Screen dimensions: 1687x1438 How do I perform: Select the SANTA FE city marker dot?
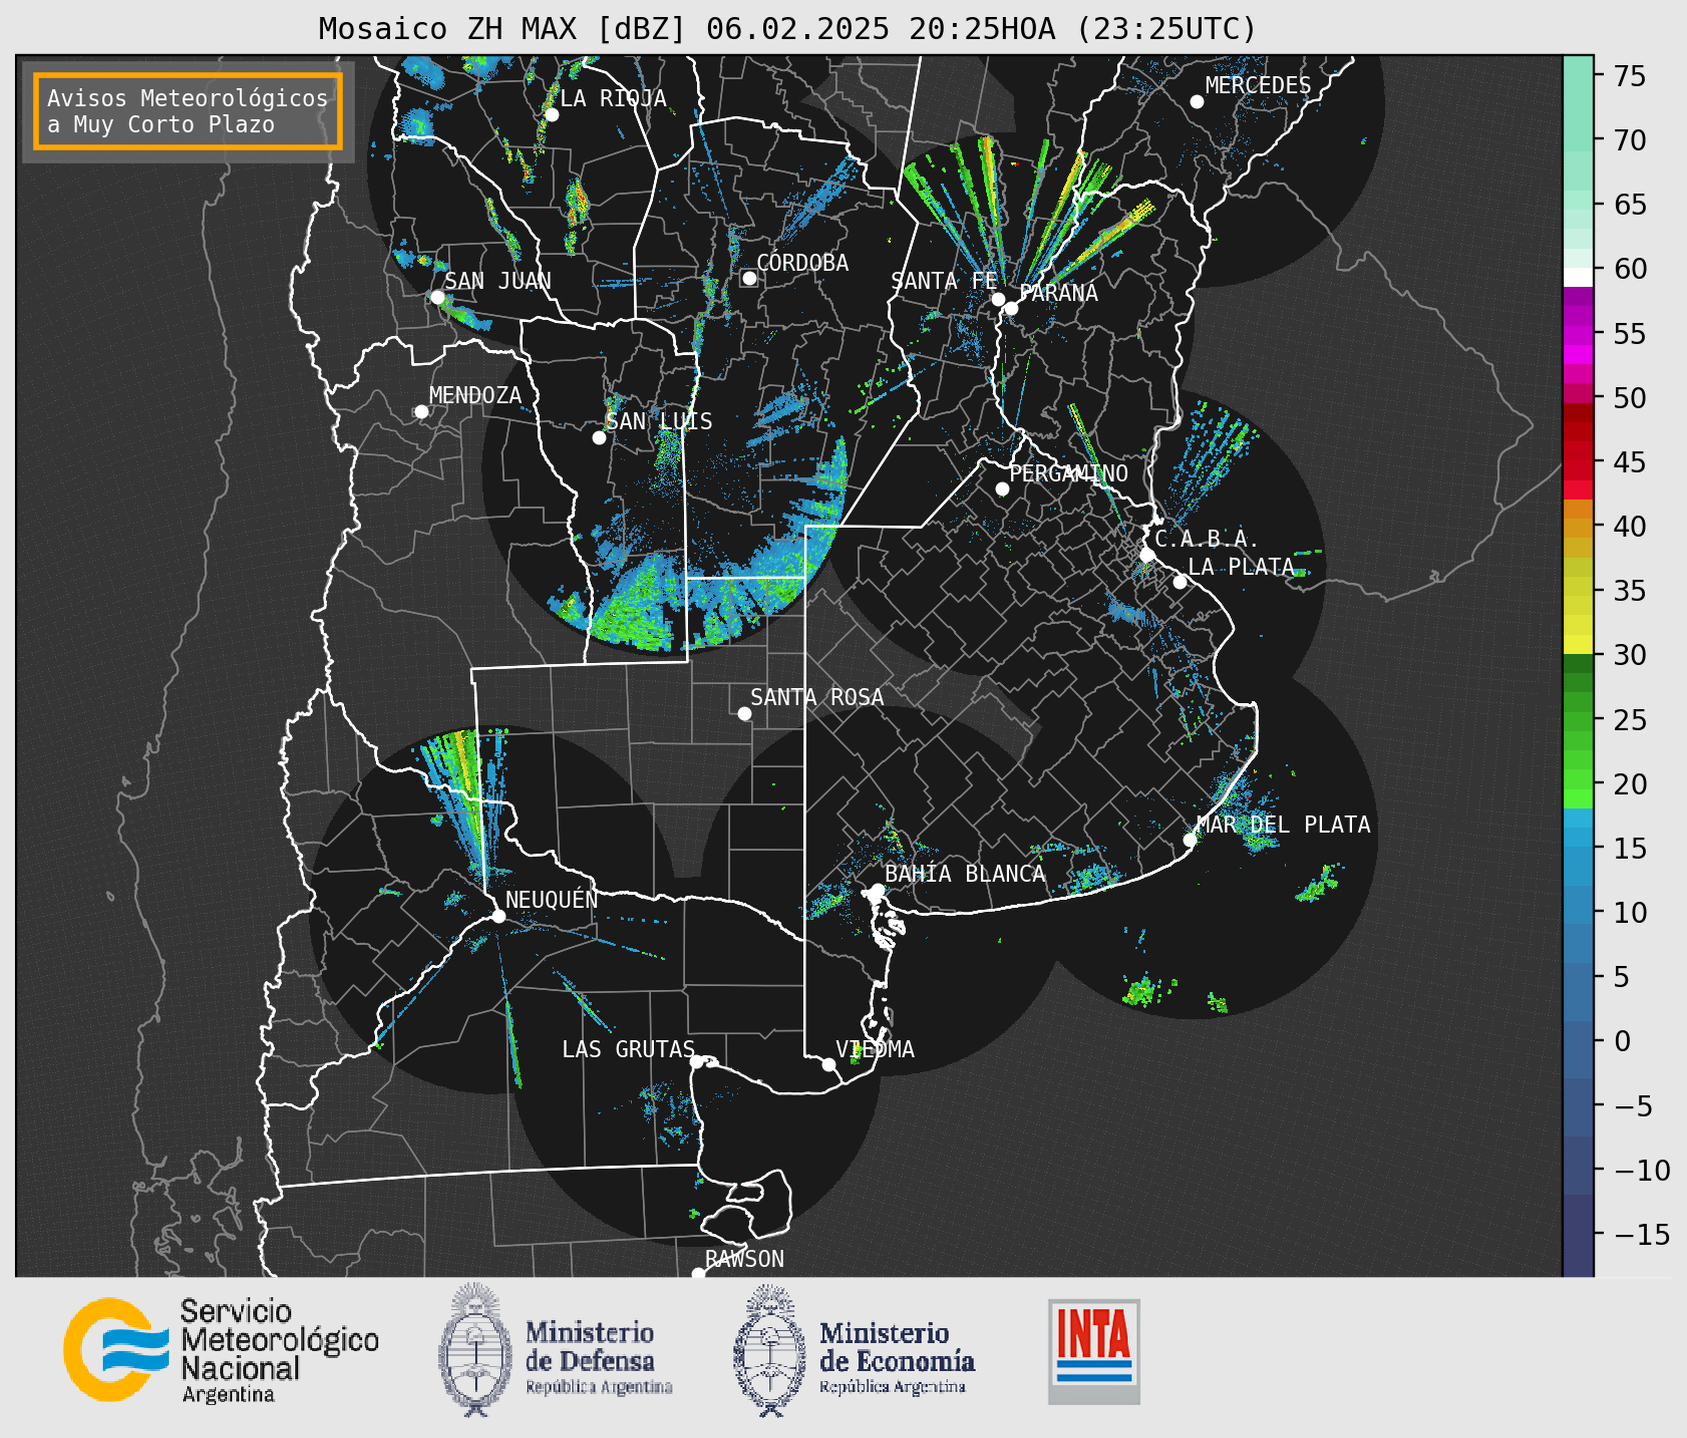(998, 299)
